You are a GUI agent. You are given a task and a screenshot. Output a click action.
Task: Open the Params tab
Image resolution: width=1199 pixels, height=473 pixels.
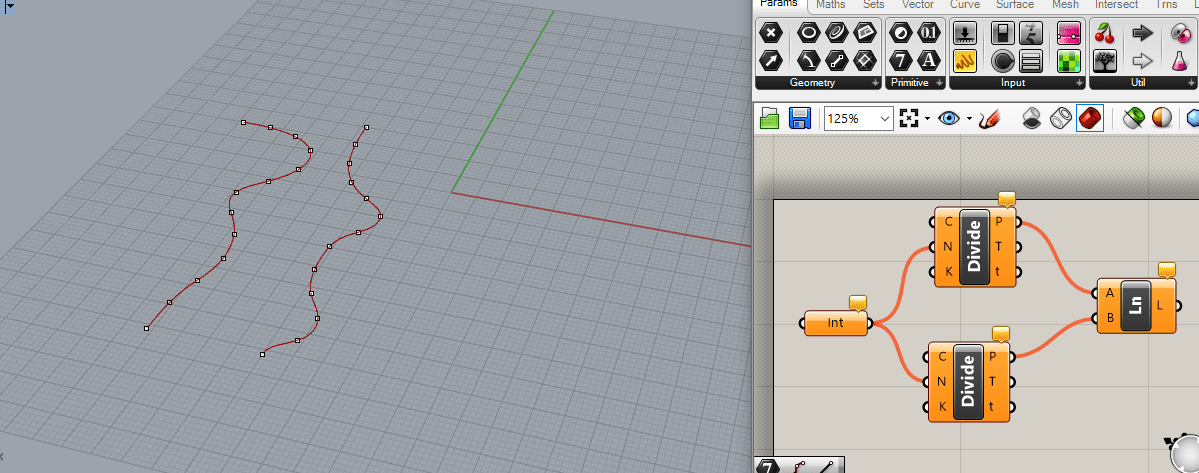coord(778,5)
